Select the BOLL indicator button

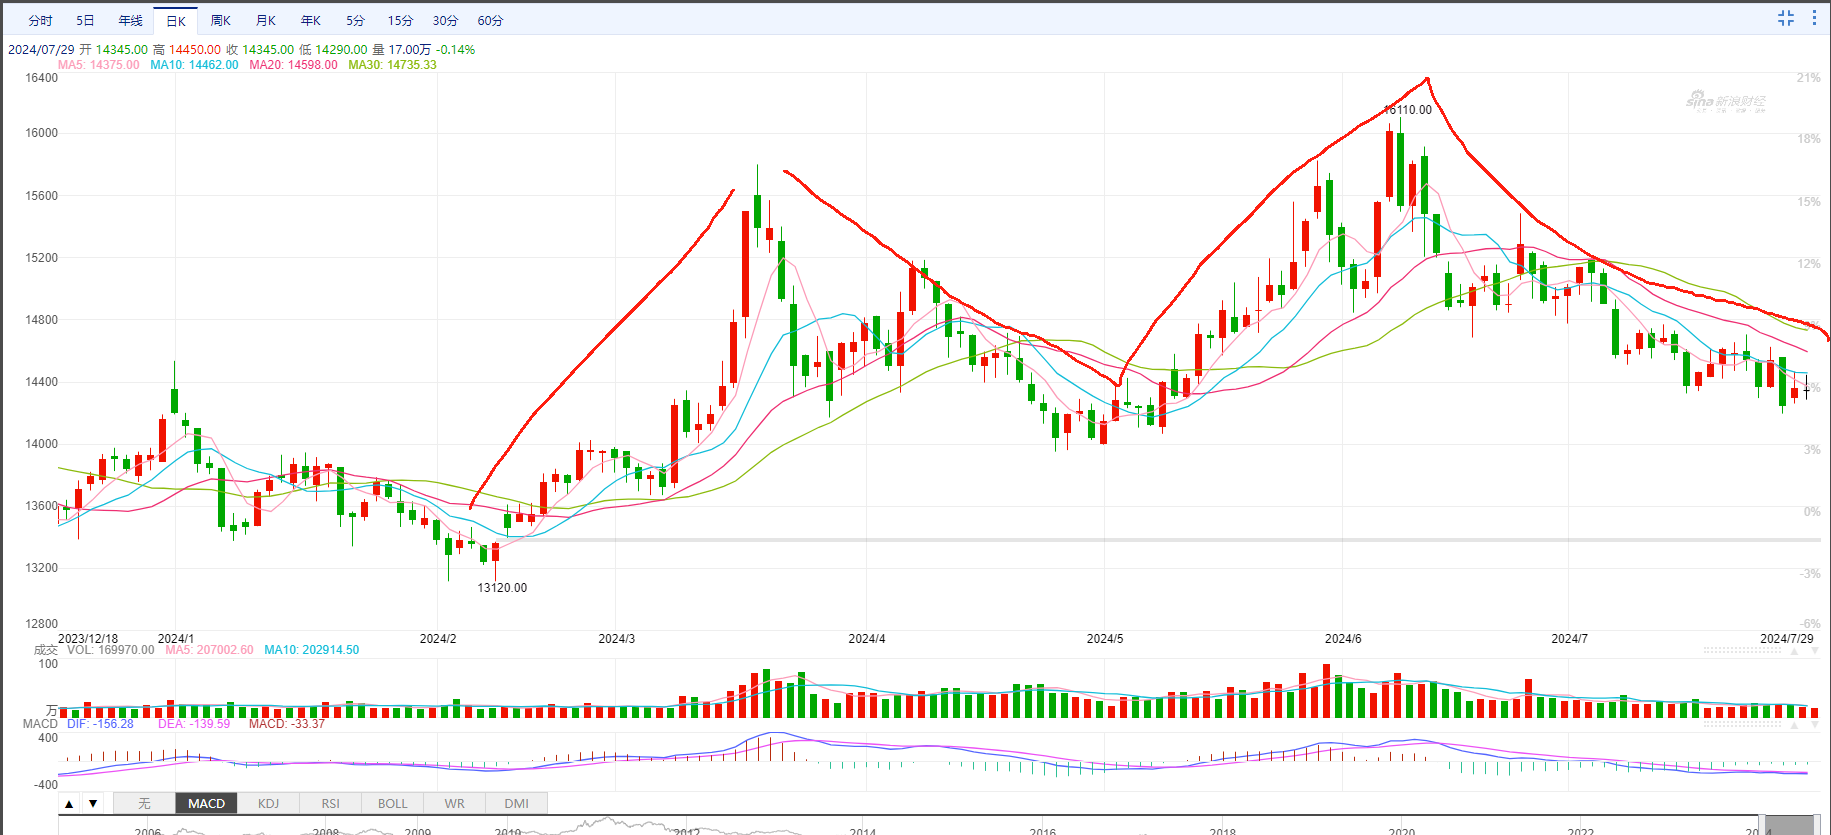[x=392, y=804]
